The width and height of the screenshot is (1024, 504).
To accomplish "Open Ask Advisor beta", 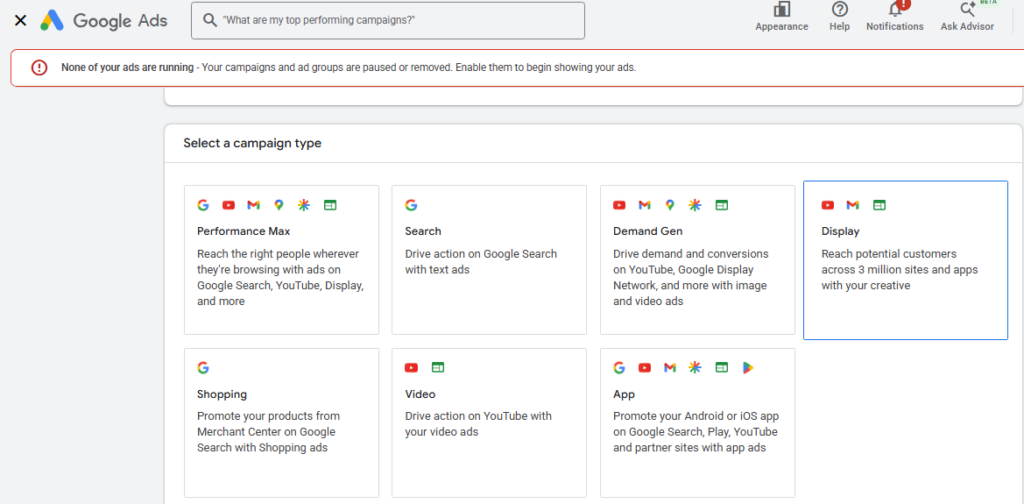I will coord(967,17).
